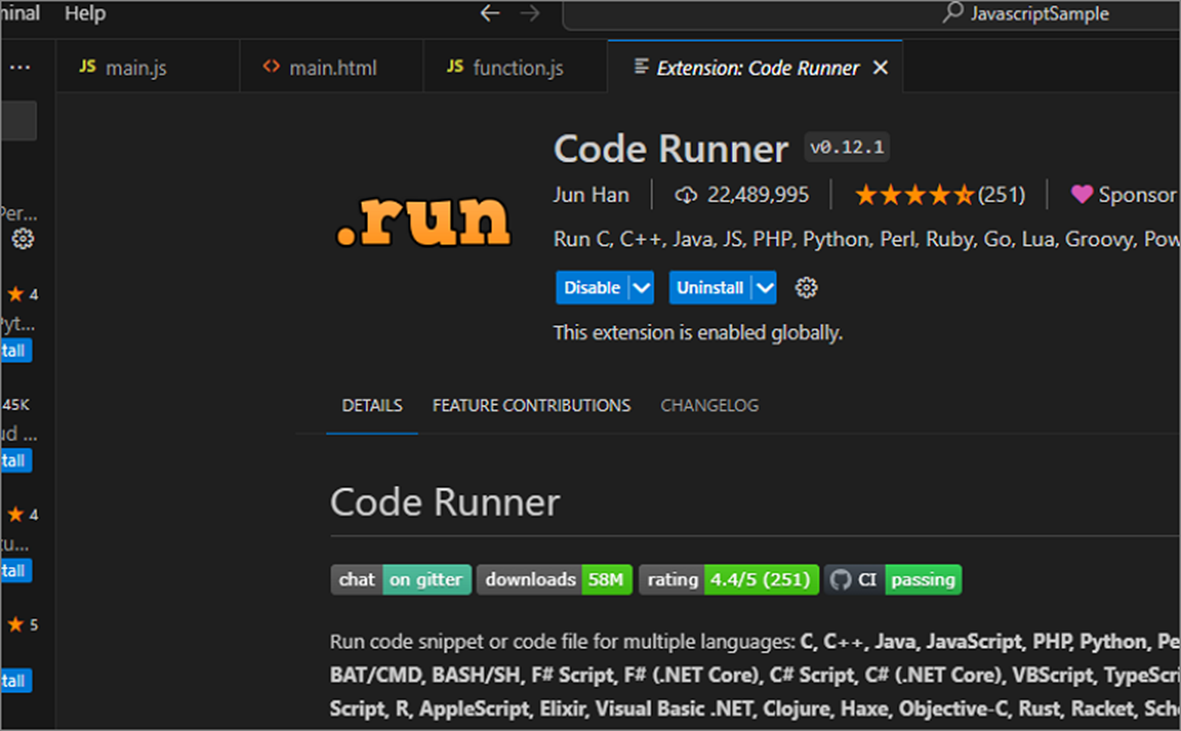Image resolution: width=1181 pixels, height=731 pixels.
Task: Click the install count cloud icon
Action: pyautogui.click(x=685, y=195)
